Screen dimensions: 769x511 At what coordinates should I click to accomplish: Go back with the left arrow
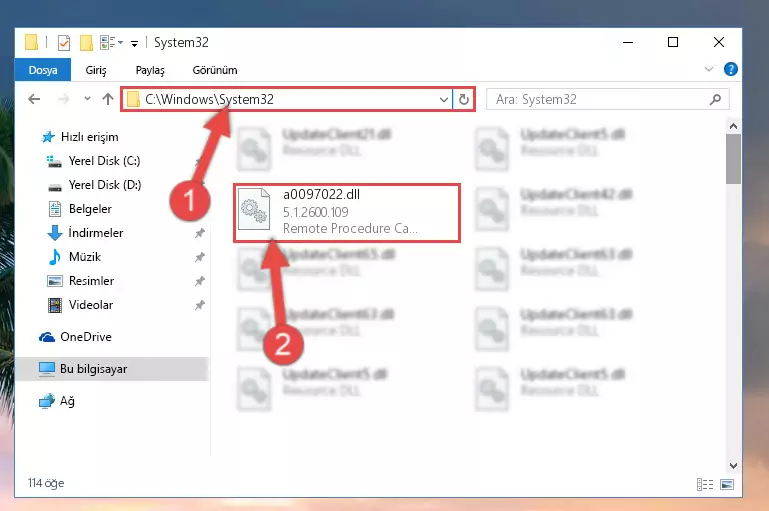34,100
